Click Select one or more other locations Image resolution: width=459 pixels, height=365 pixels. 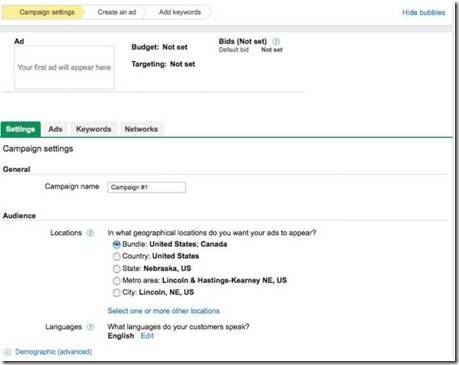coord(164,311)
